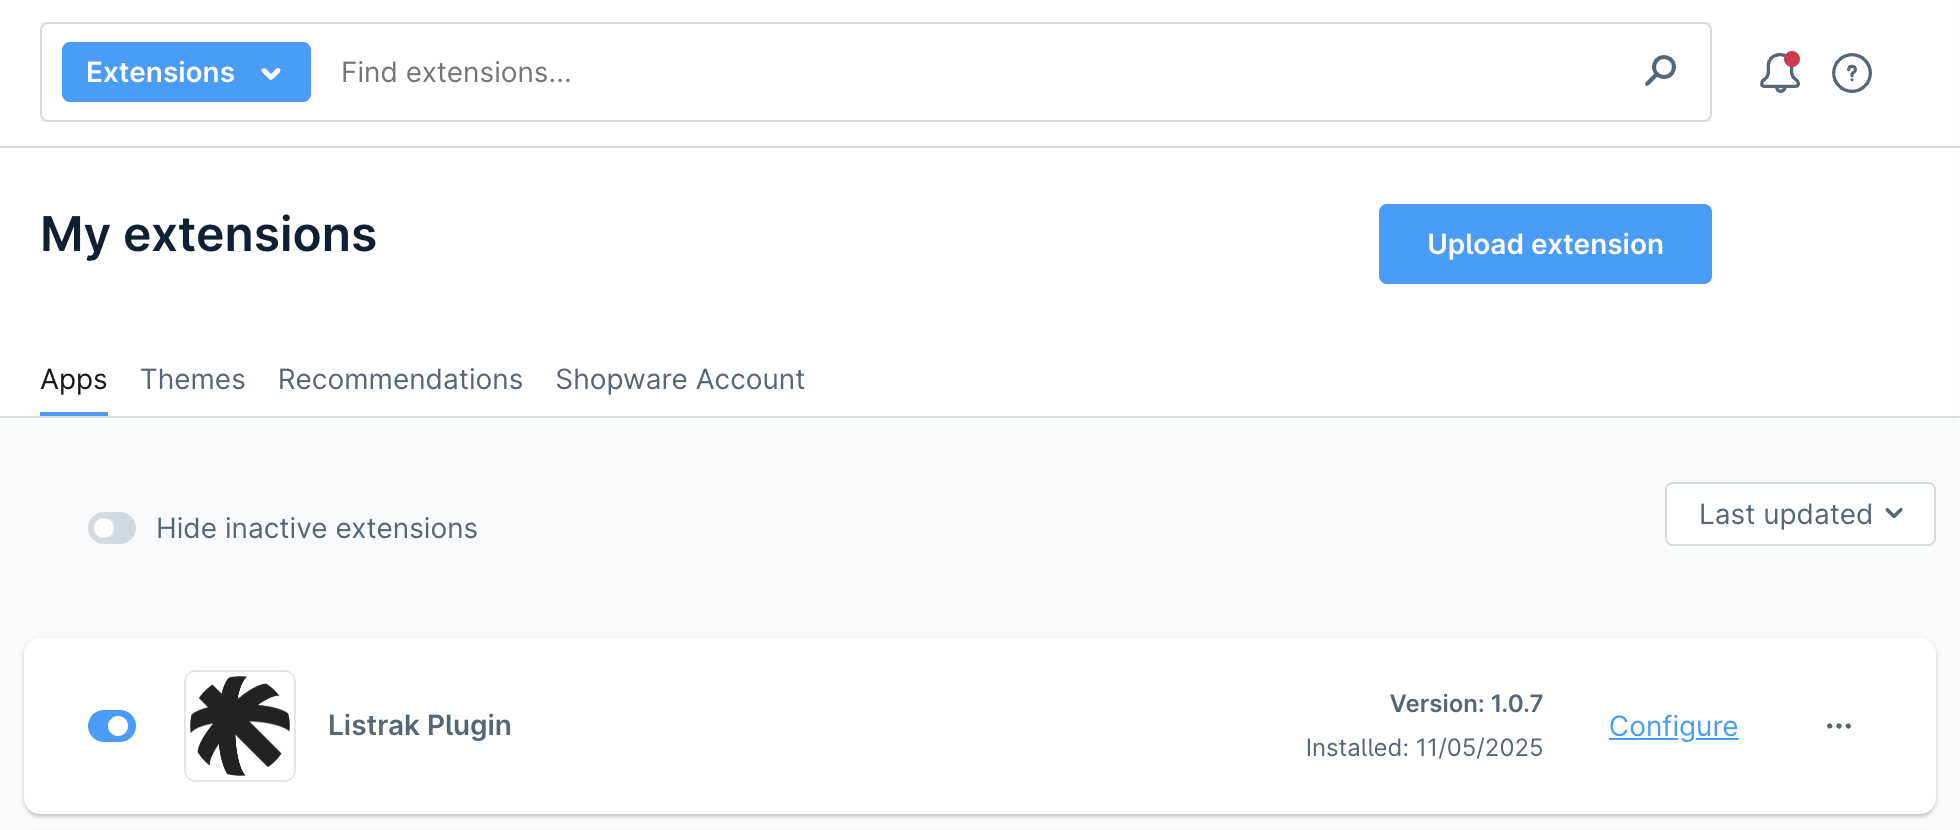Screen dimensions: 1960x830
Task: Open the Last updated sort dropdown
Action: 1799,514
